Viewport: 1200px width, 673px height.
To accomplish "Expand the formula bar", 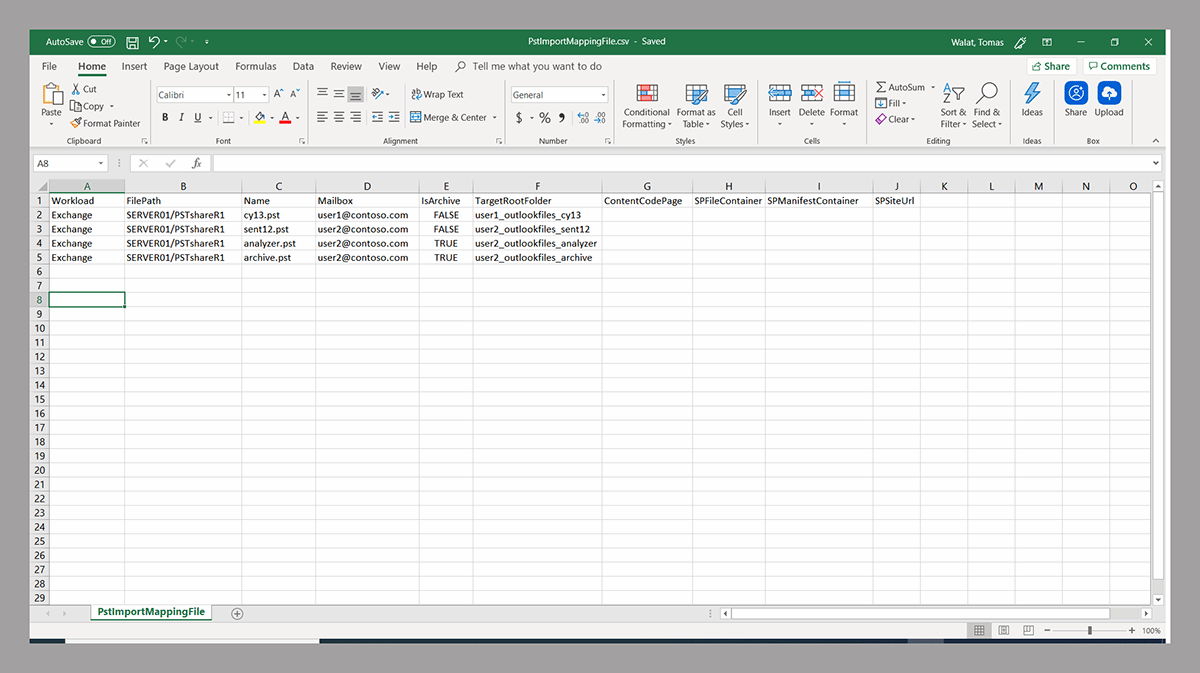I will coord(1156,163).
